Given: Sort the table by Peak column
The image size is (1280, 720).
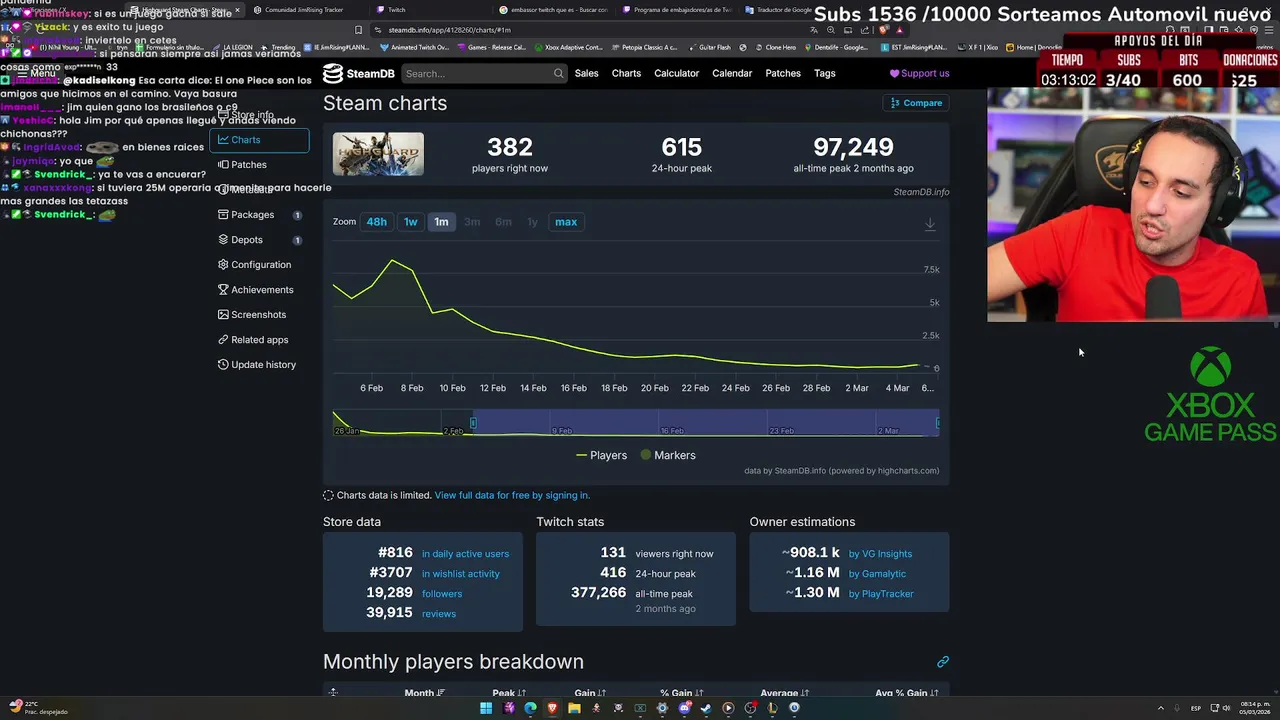Looking at the screenshot, I should pos(509,693).
